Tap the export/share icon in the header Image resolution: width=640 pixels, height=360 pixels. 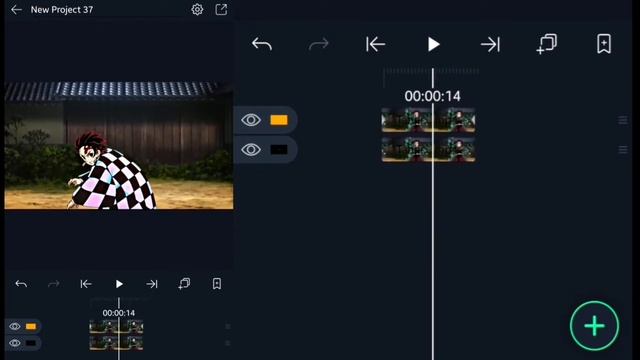coord(221,9)
